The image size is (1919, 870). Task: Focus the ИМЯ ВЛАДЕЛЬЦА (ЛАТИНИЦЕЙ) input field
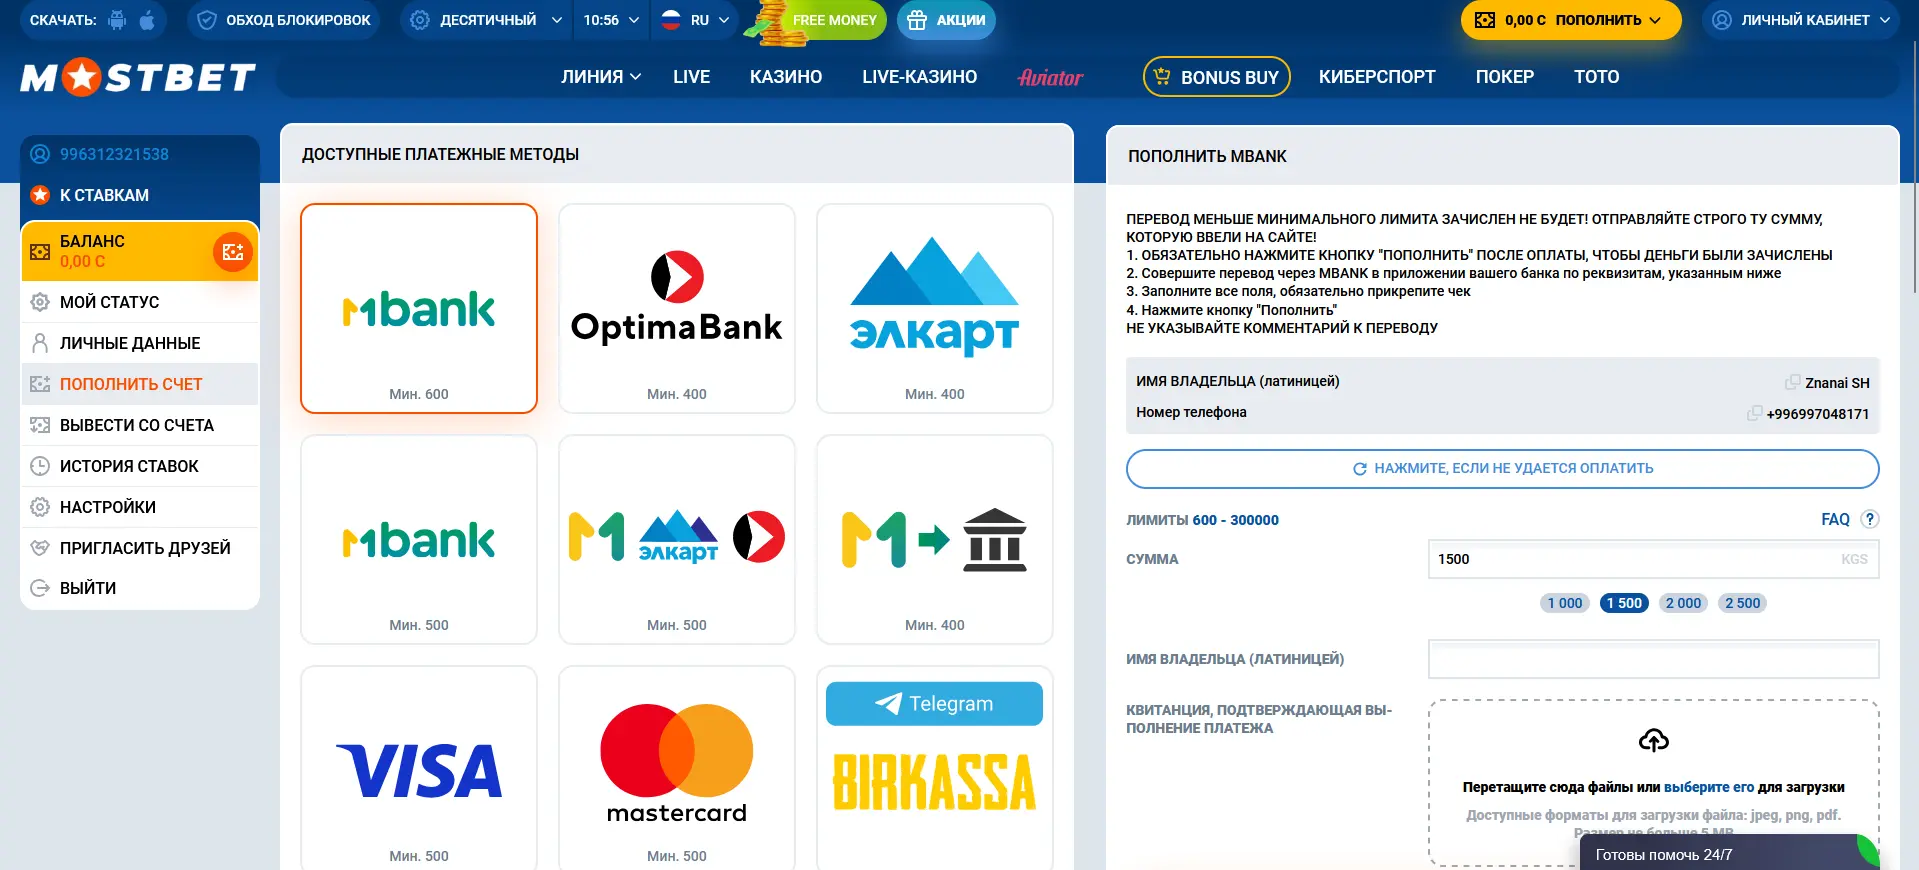[1653, 659]
